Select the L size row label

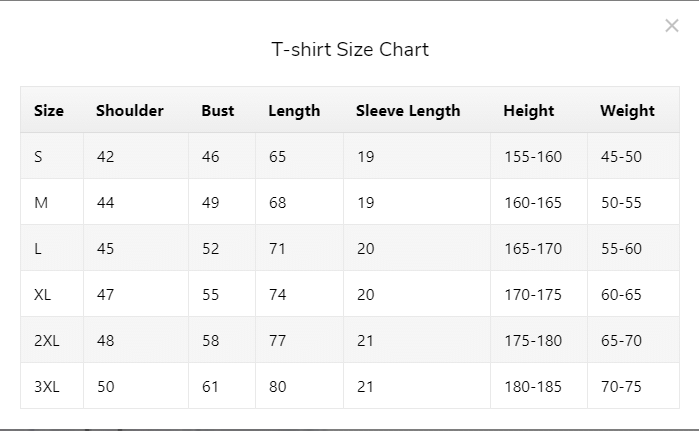pyautogui.click(x=38, y=249)
